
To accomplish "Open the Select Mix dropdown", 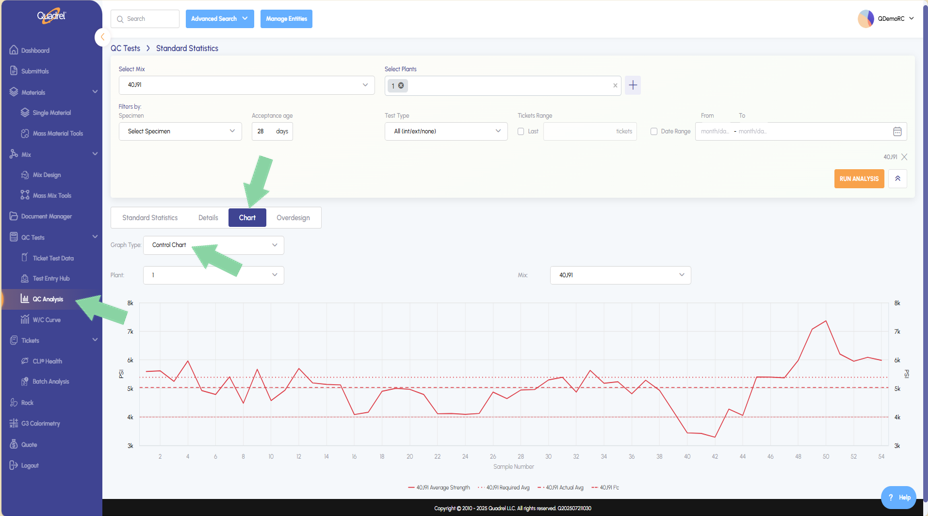I will [246, 85].
